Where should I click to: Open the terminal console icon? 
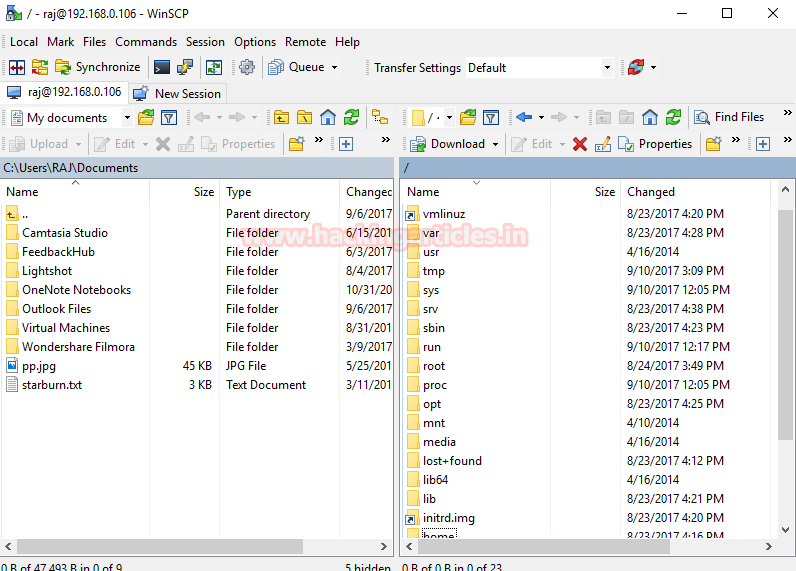(x=162, y=67)
